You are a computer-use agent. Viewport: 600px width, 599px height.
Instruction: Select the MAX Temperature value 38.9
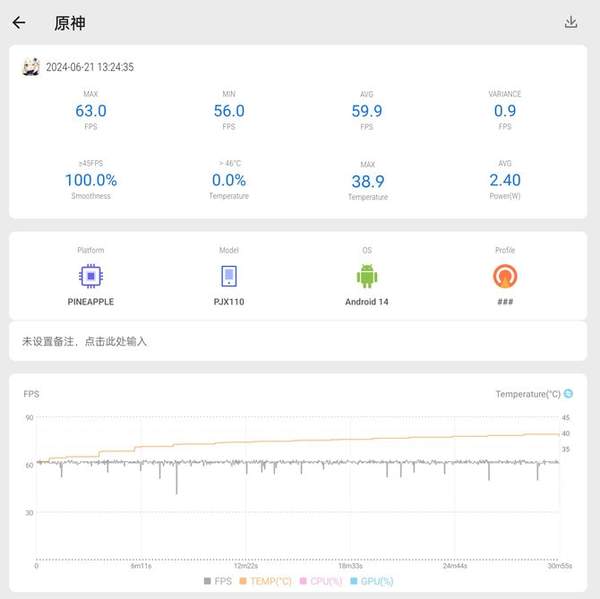click(x=368, y=181)
